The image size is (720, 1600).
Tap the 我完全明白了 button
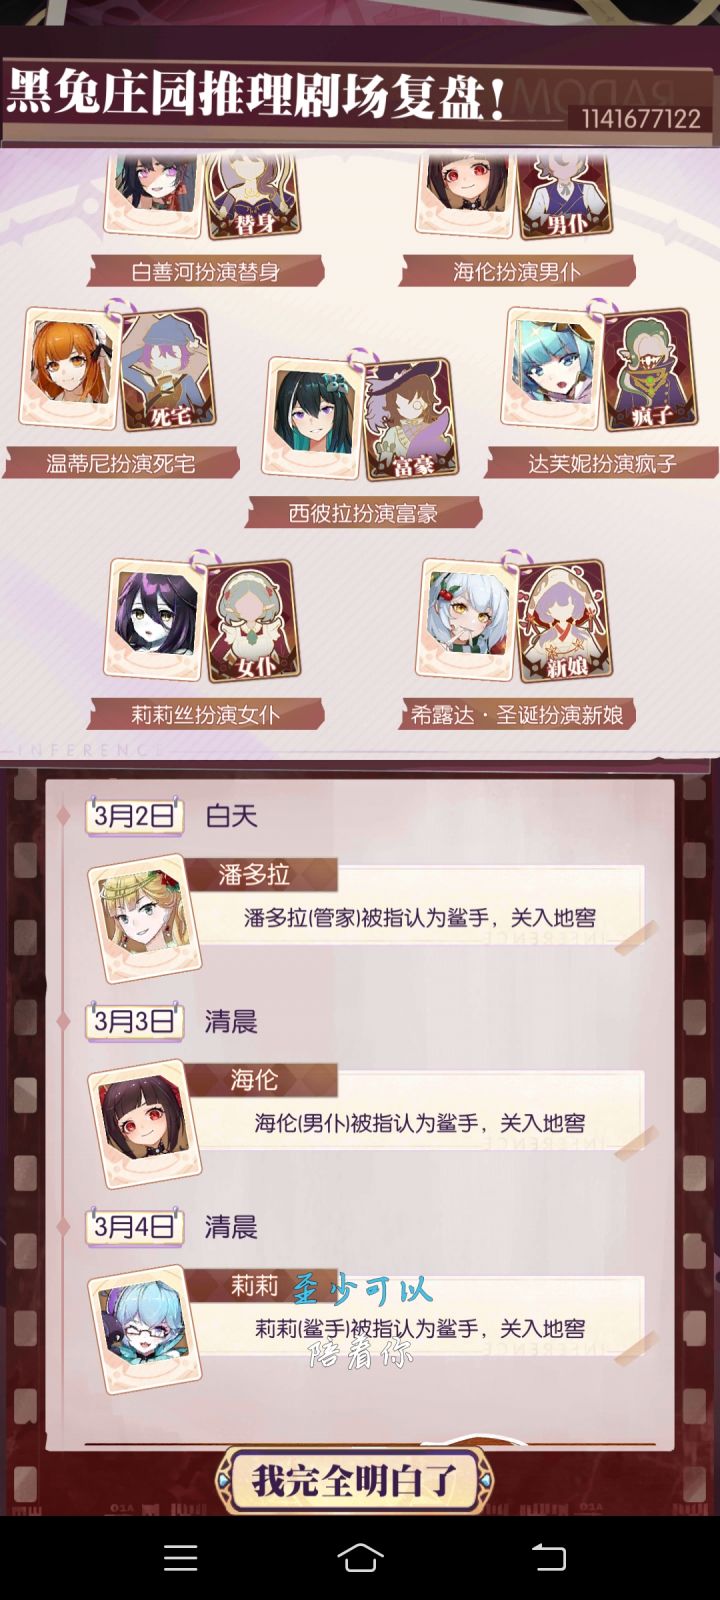click(355, 1480)
